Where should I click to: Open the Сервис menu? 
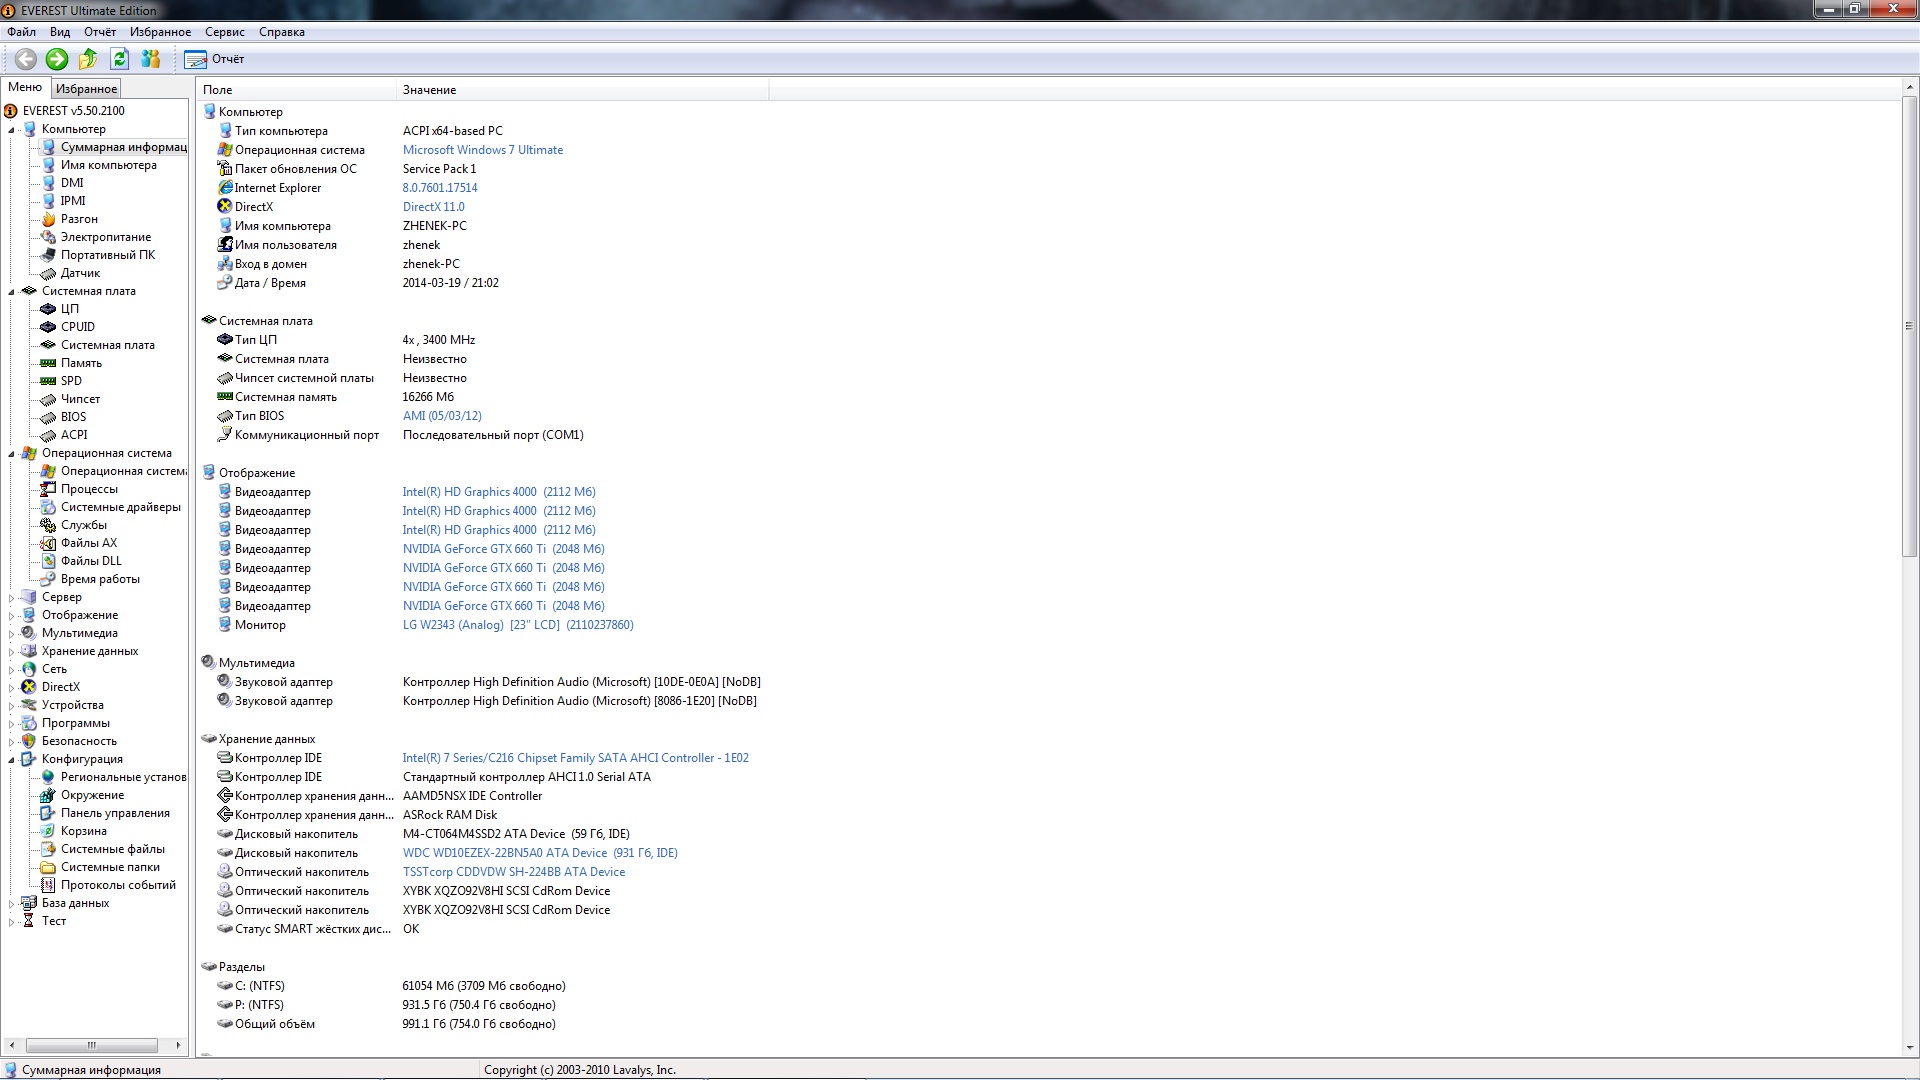[x=225, y=32]
